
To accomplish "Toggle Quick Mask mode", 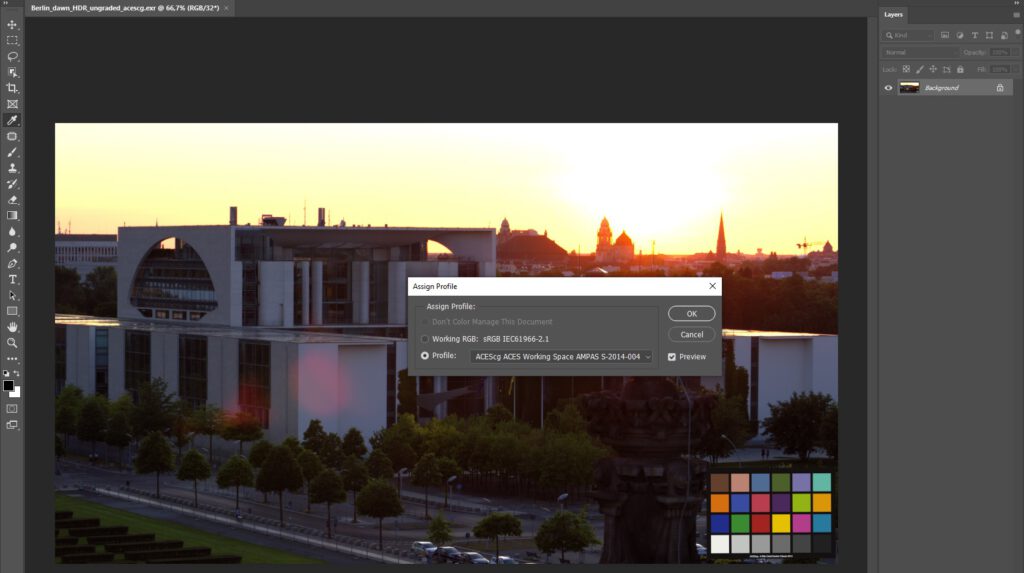I will click(x=12, y=408).
